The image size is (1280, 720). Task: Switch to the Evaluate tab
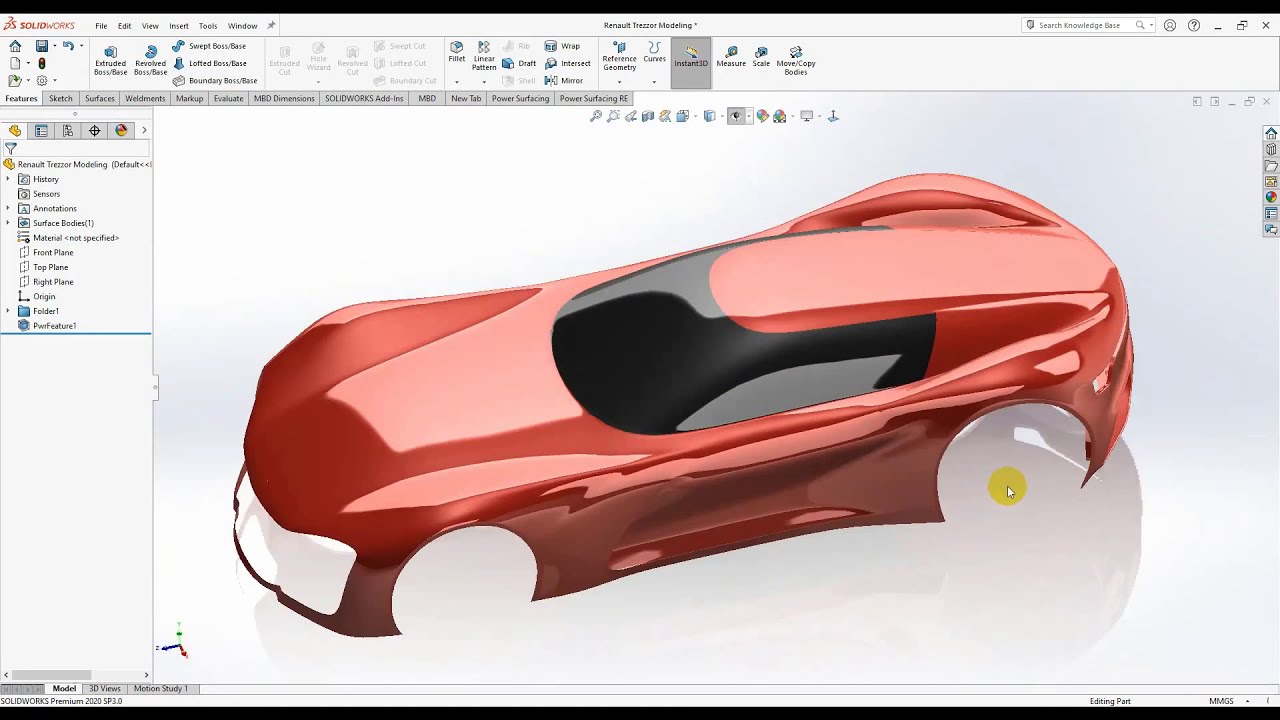click(228, 98)
